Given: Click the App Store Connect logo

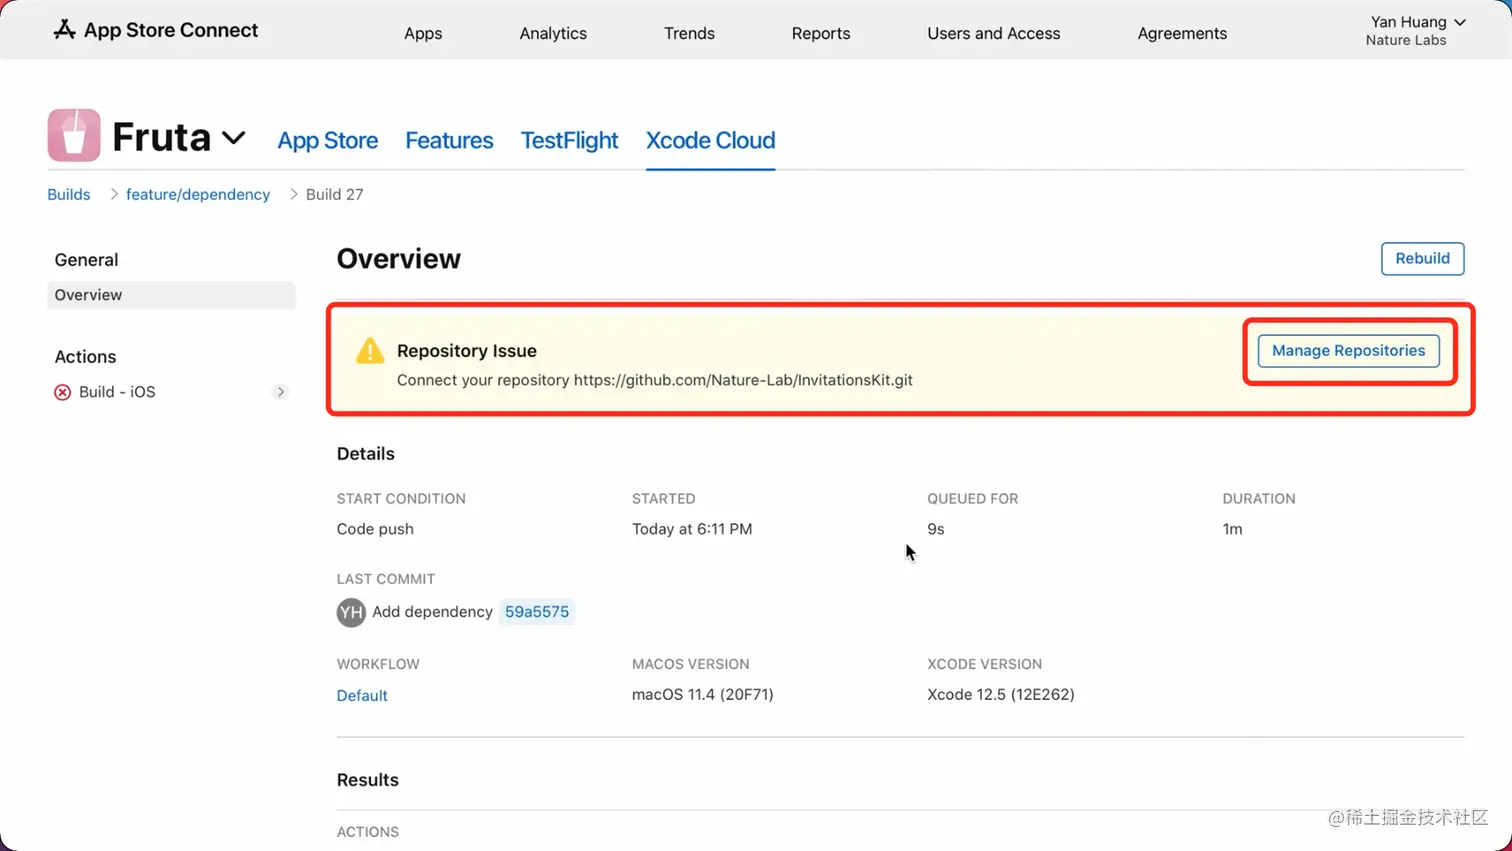Looking at the screenshot, I should pos(155,30).
